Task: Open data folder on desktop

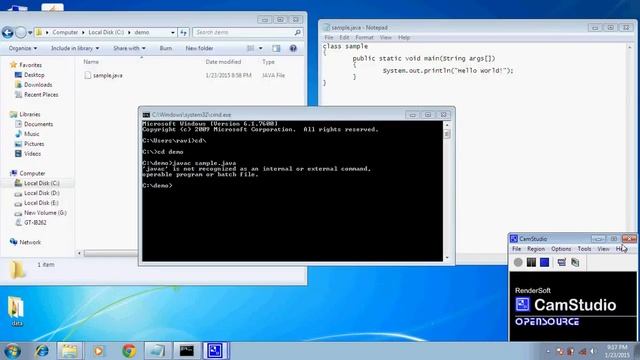Action: tap(16, 311)
